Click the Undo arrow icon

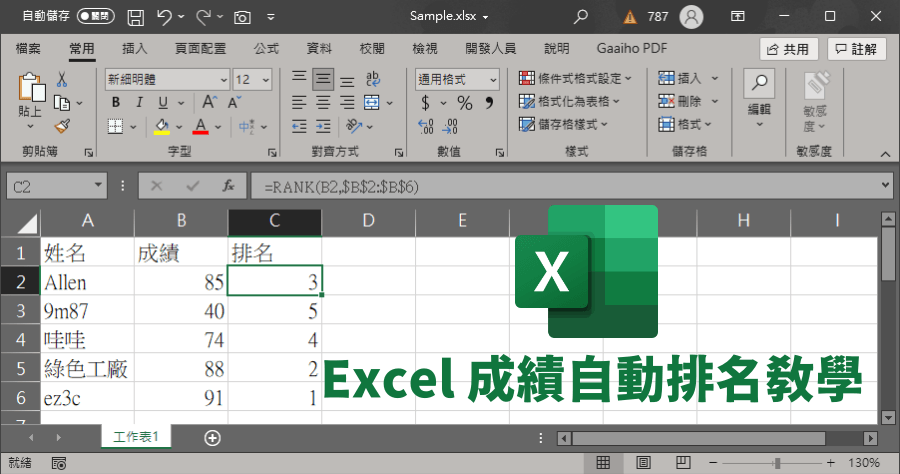164,17
